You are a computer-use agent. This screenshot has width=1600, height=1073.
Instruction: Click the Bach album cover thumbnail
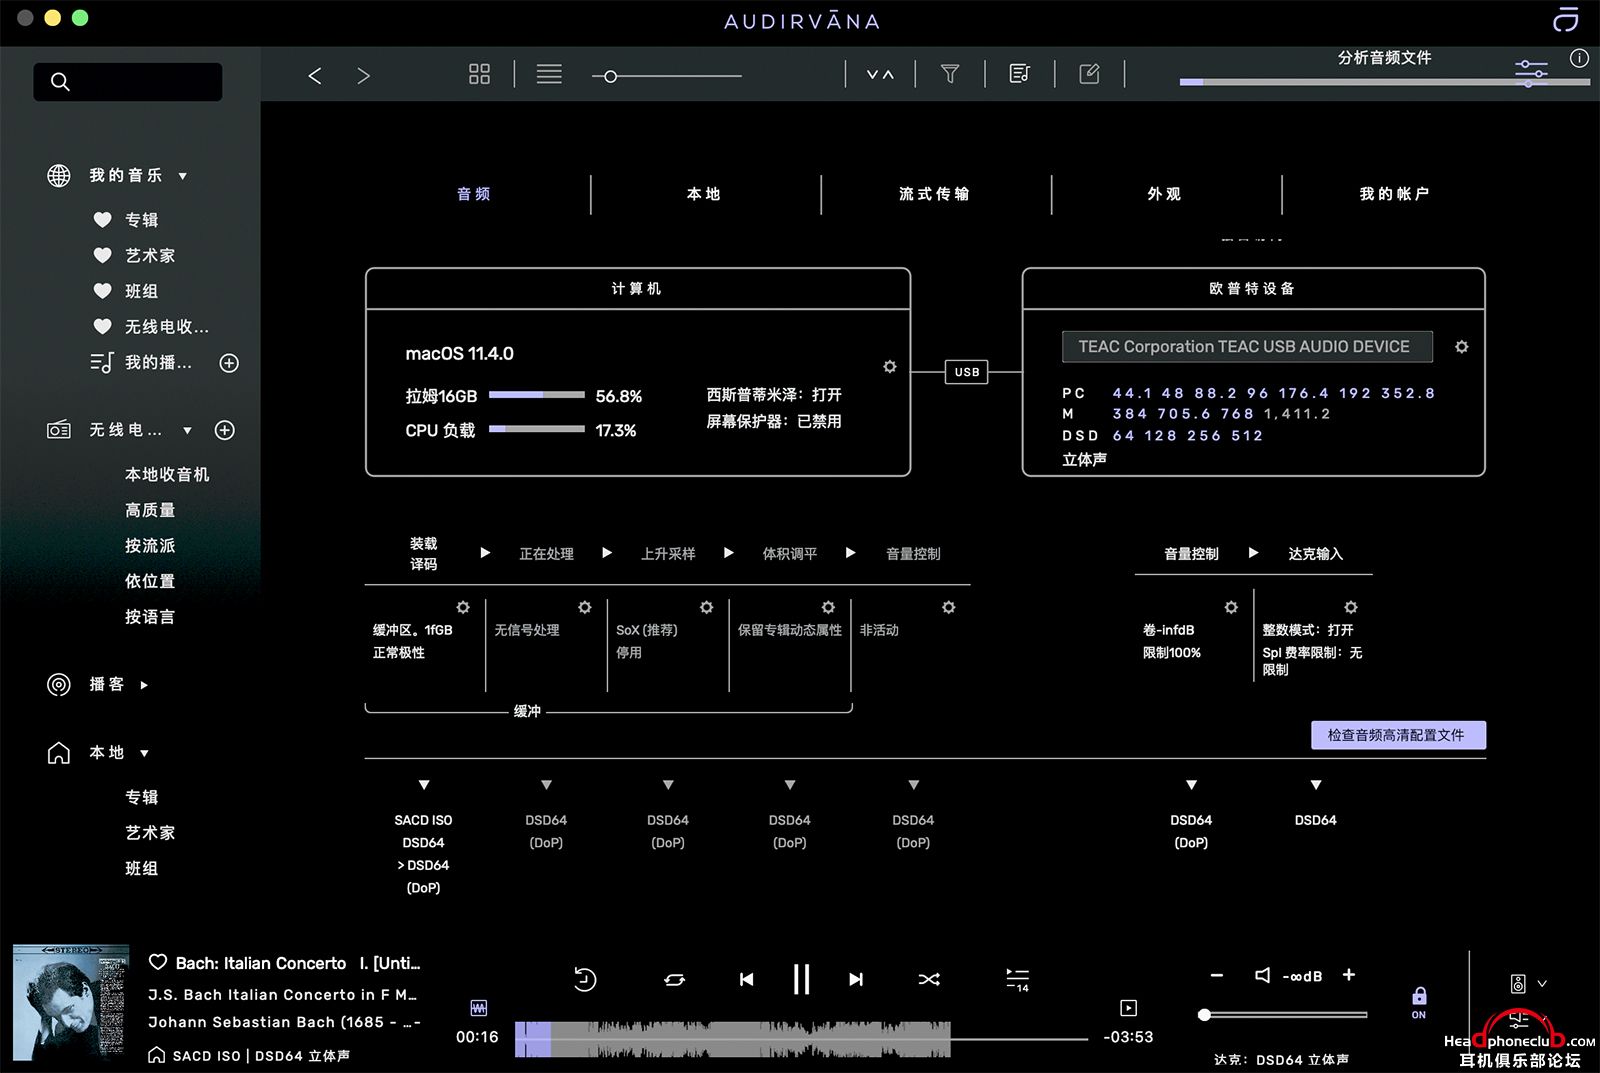(70, 1003)
